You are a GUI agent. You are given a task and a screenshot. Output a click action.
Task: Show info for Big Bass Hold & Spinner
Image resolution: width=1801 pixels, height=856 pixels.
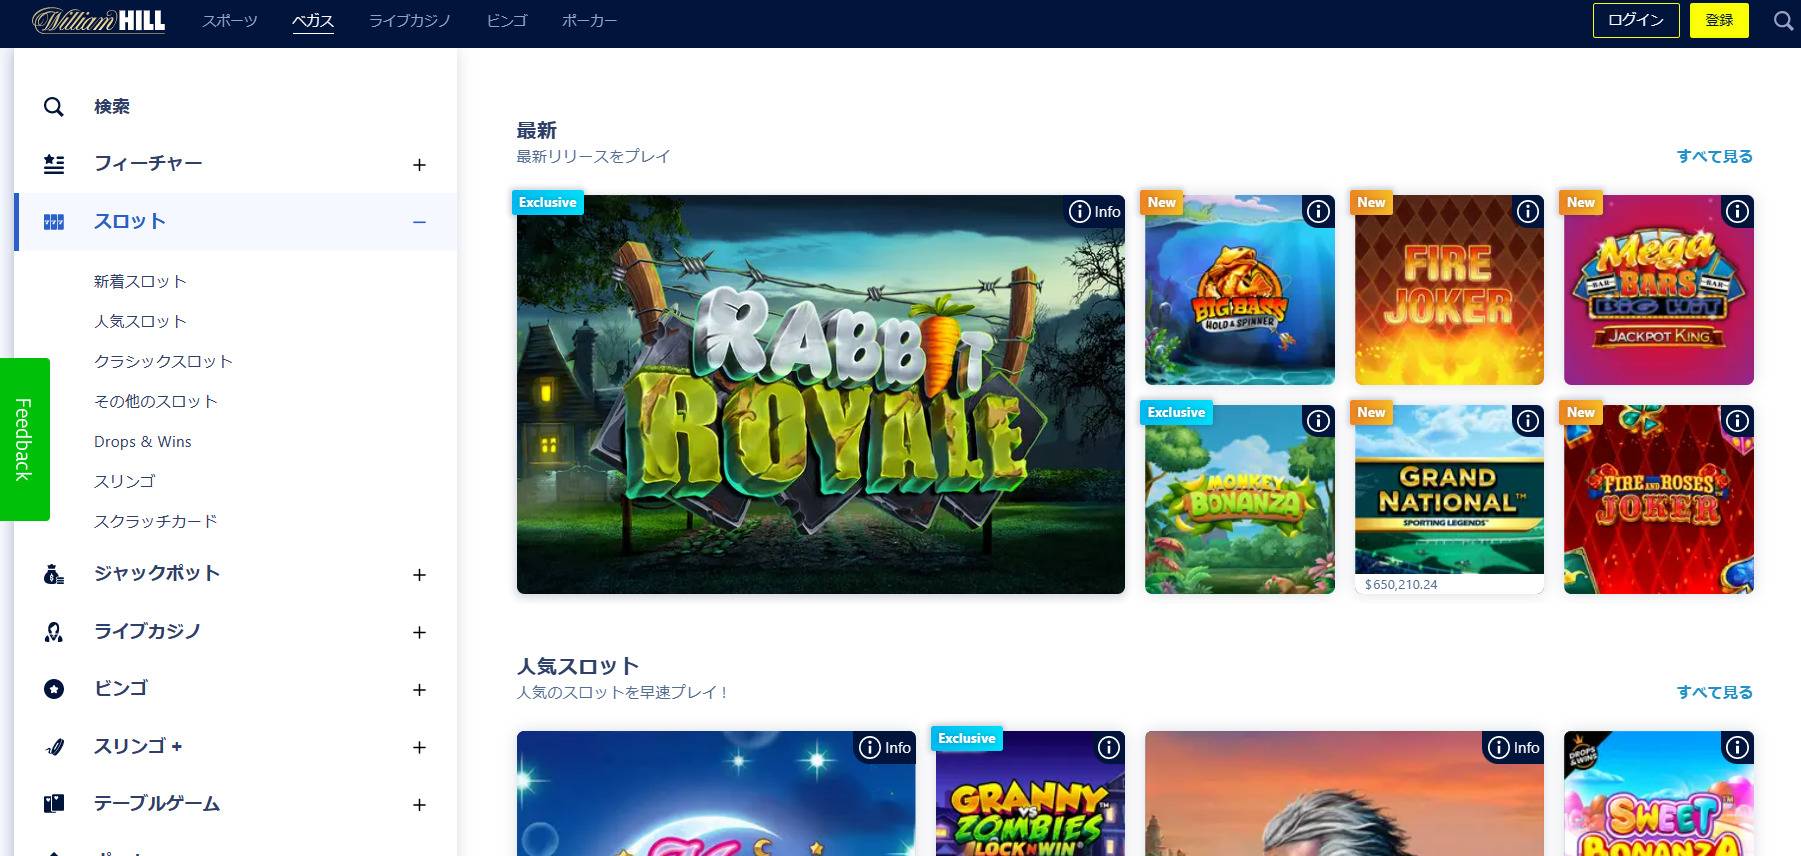pyautogui.click(x=1319, y=211)
